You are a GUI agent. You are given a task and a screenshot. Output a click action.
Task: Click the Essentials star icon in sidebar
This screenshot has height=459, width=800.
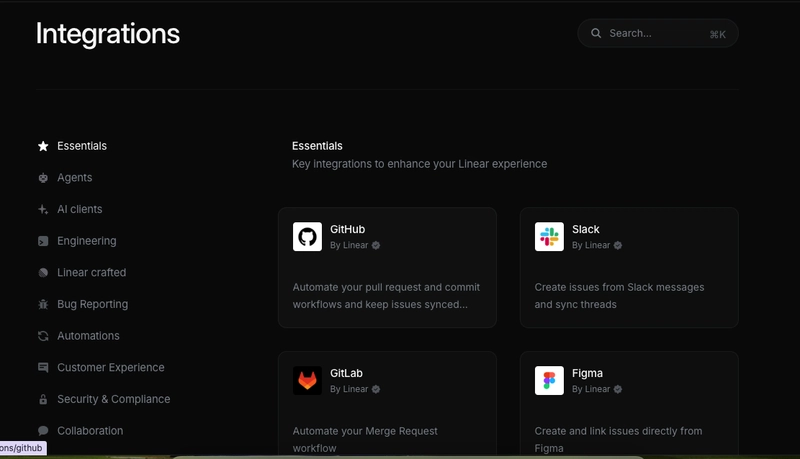click(43, 146)
